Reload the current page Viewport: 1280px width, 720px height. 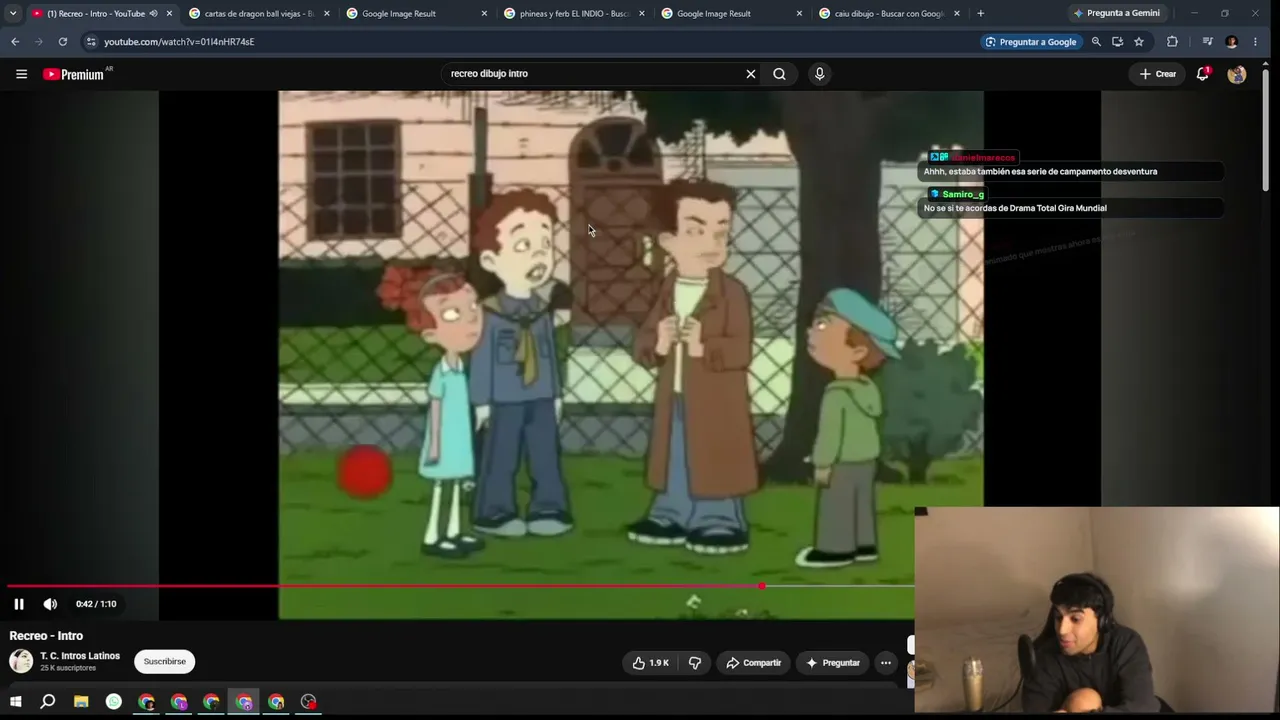coord(63,42)
